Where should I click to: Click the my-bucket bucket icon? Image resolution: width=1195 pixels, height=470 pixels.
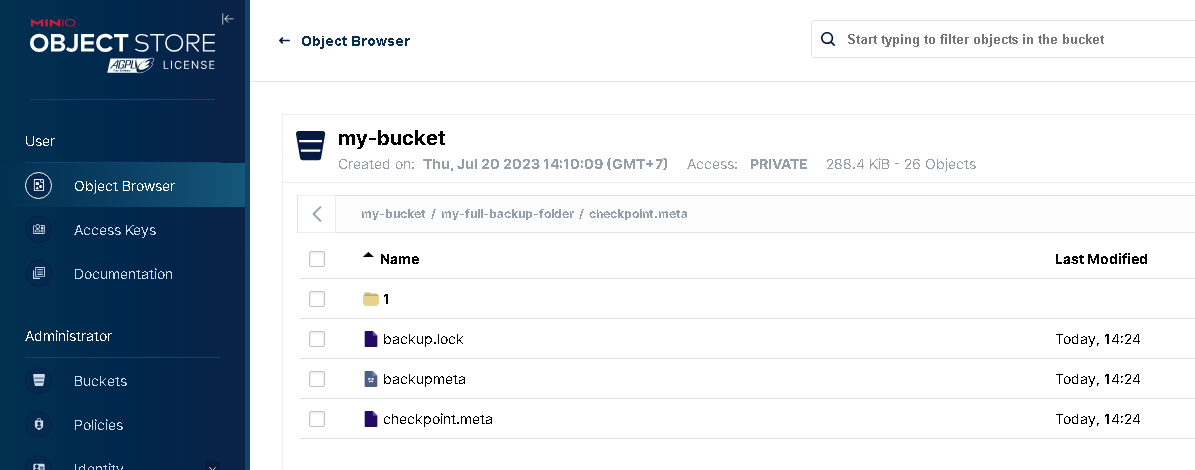coord(310,145)
